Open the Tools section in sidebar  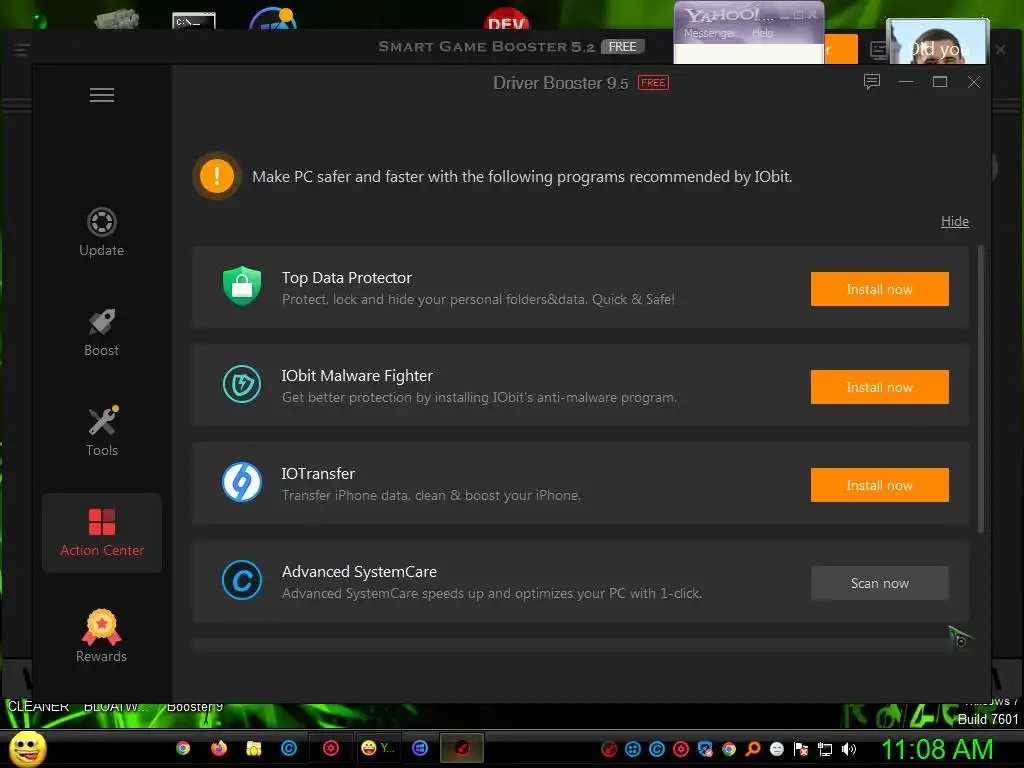102,431
